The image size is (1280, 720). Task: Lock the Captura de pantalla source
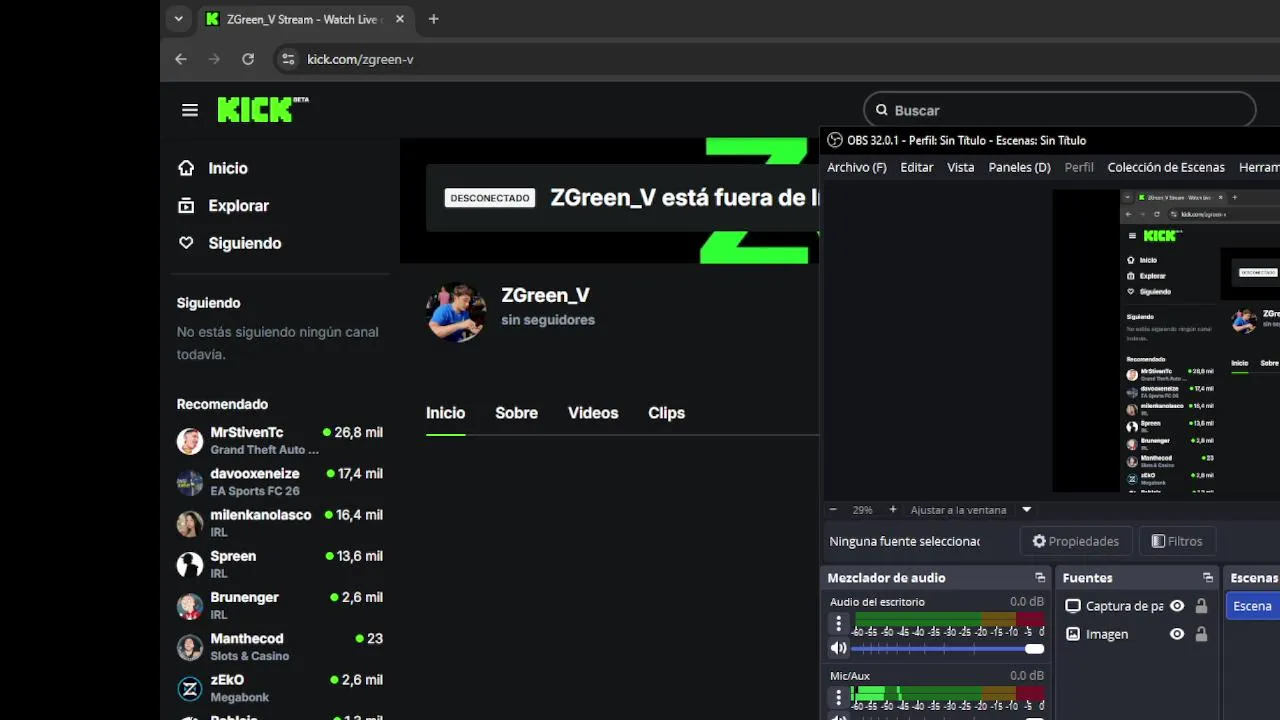[x=1201, y=606]
